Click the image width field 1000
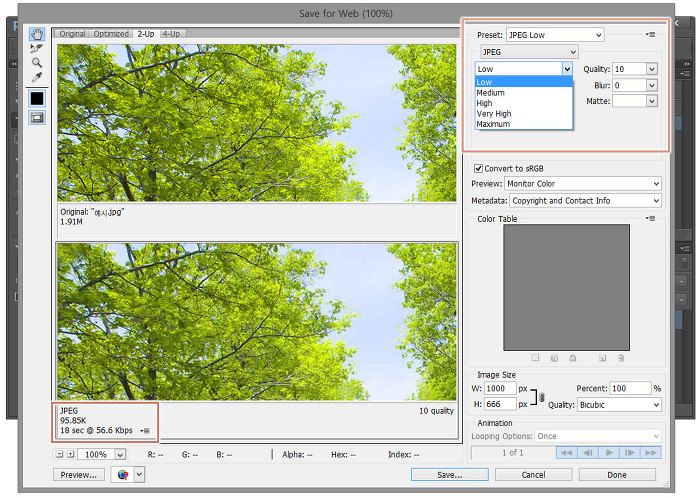This screenshot has height=498, width=700. (x=500, y=388)
